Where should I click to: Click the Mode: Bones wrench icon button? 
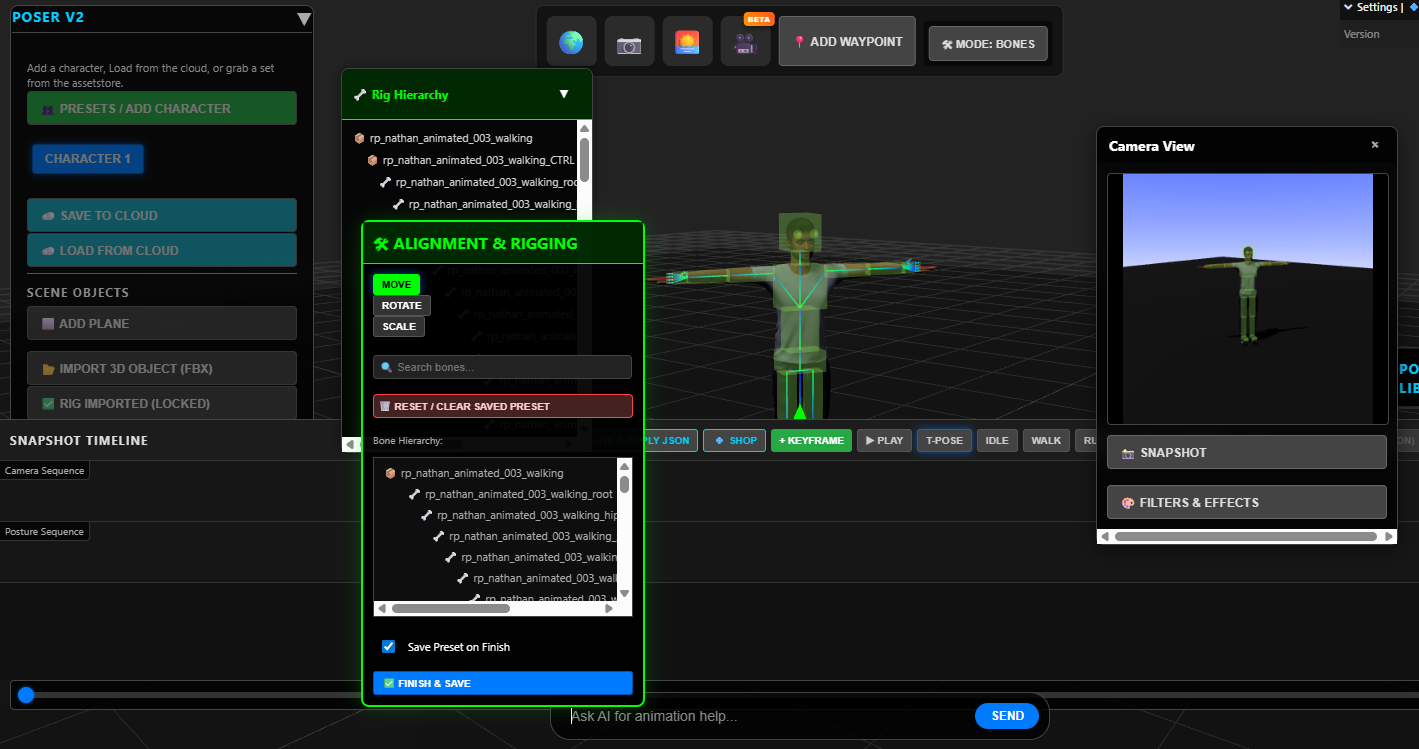(987, 43)
